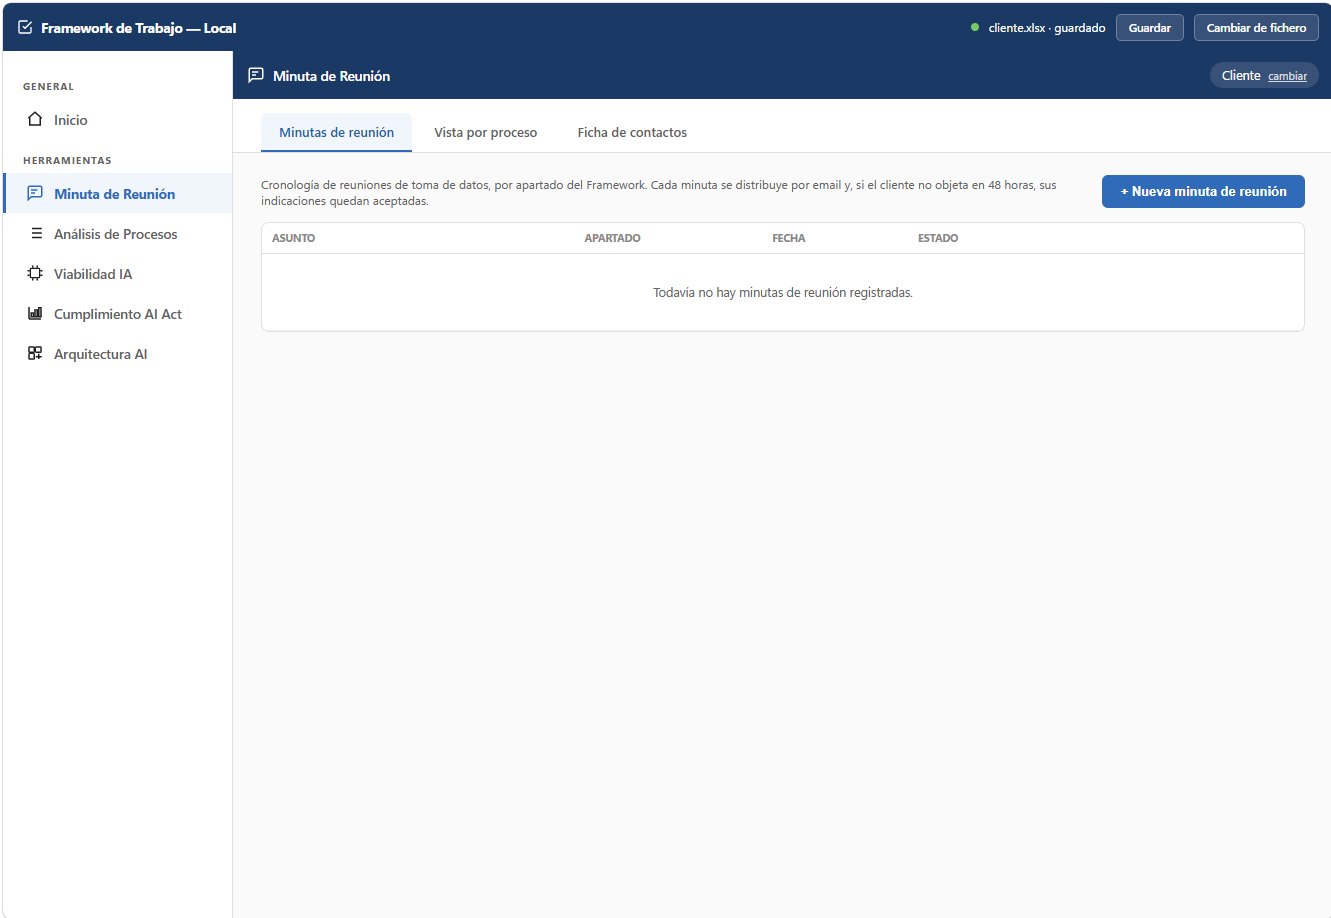Click the checkbox logo icon beside Framework de Trabajo
The image size is (1331, 918).
(25, 28)
